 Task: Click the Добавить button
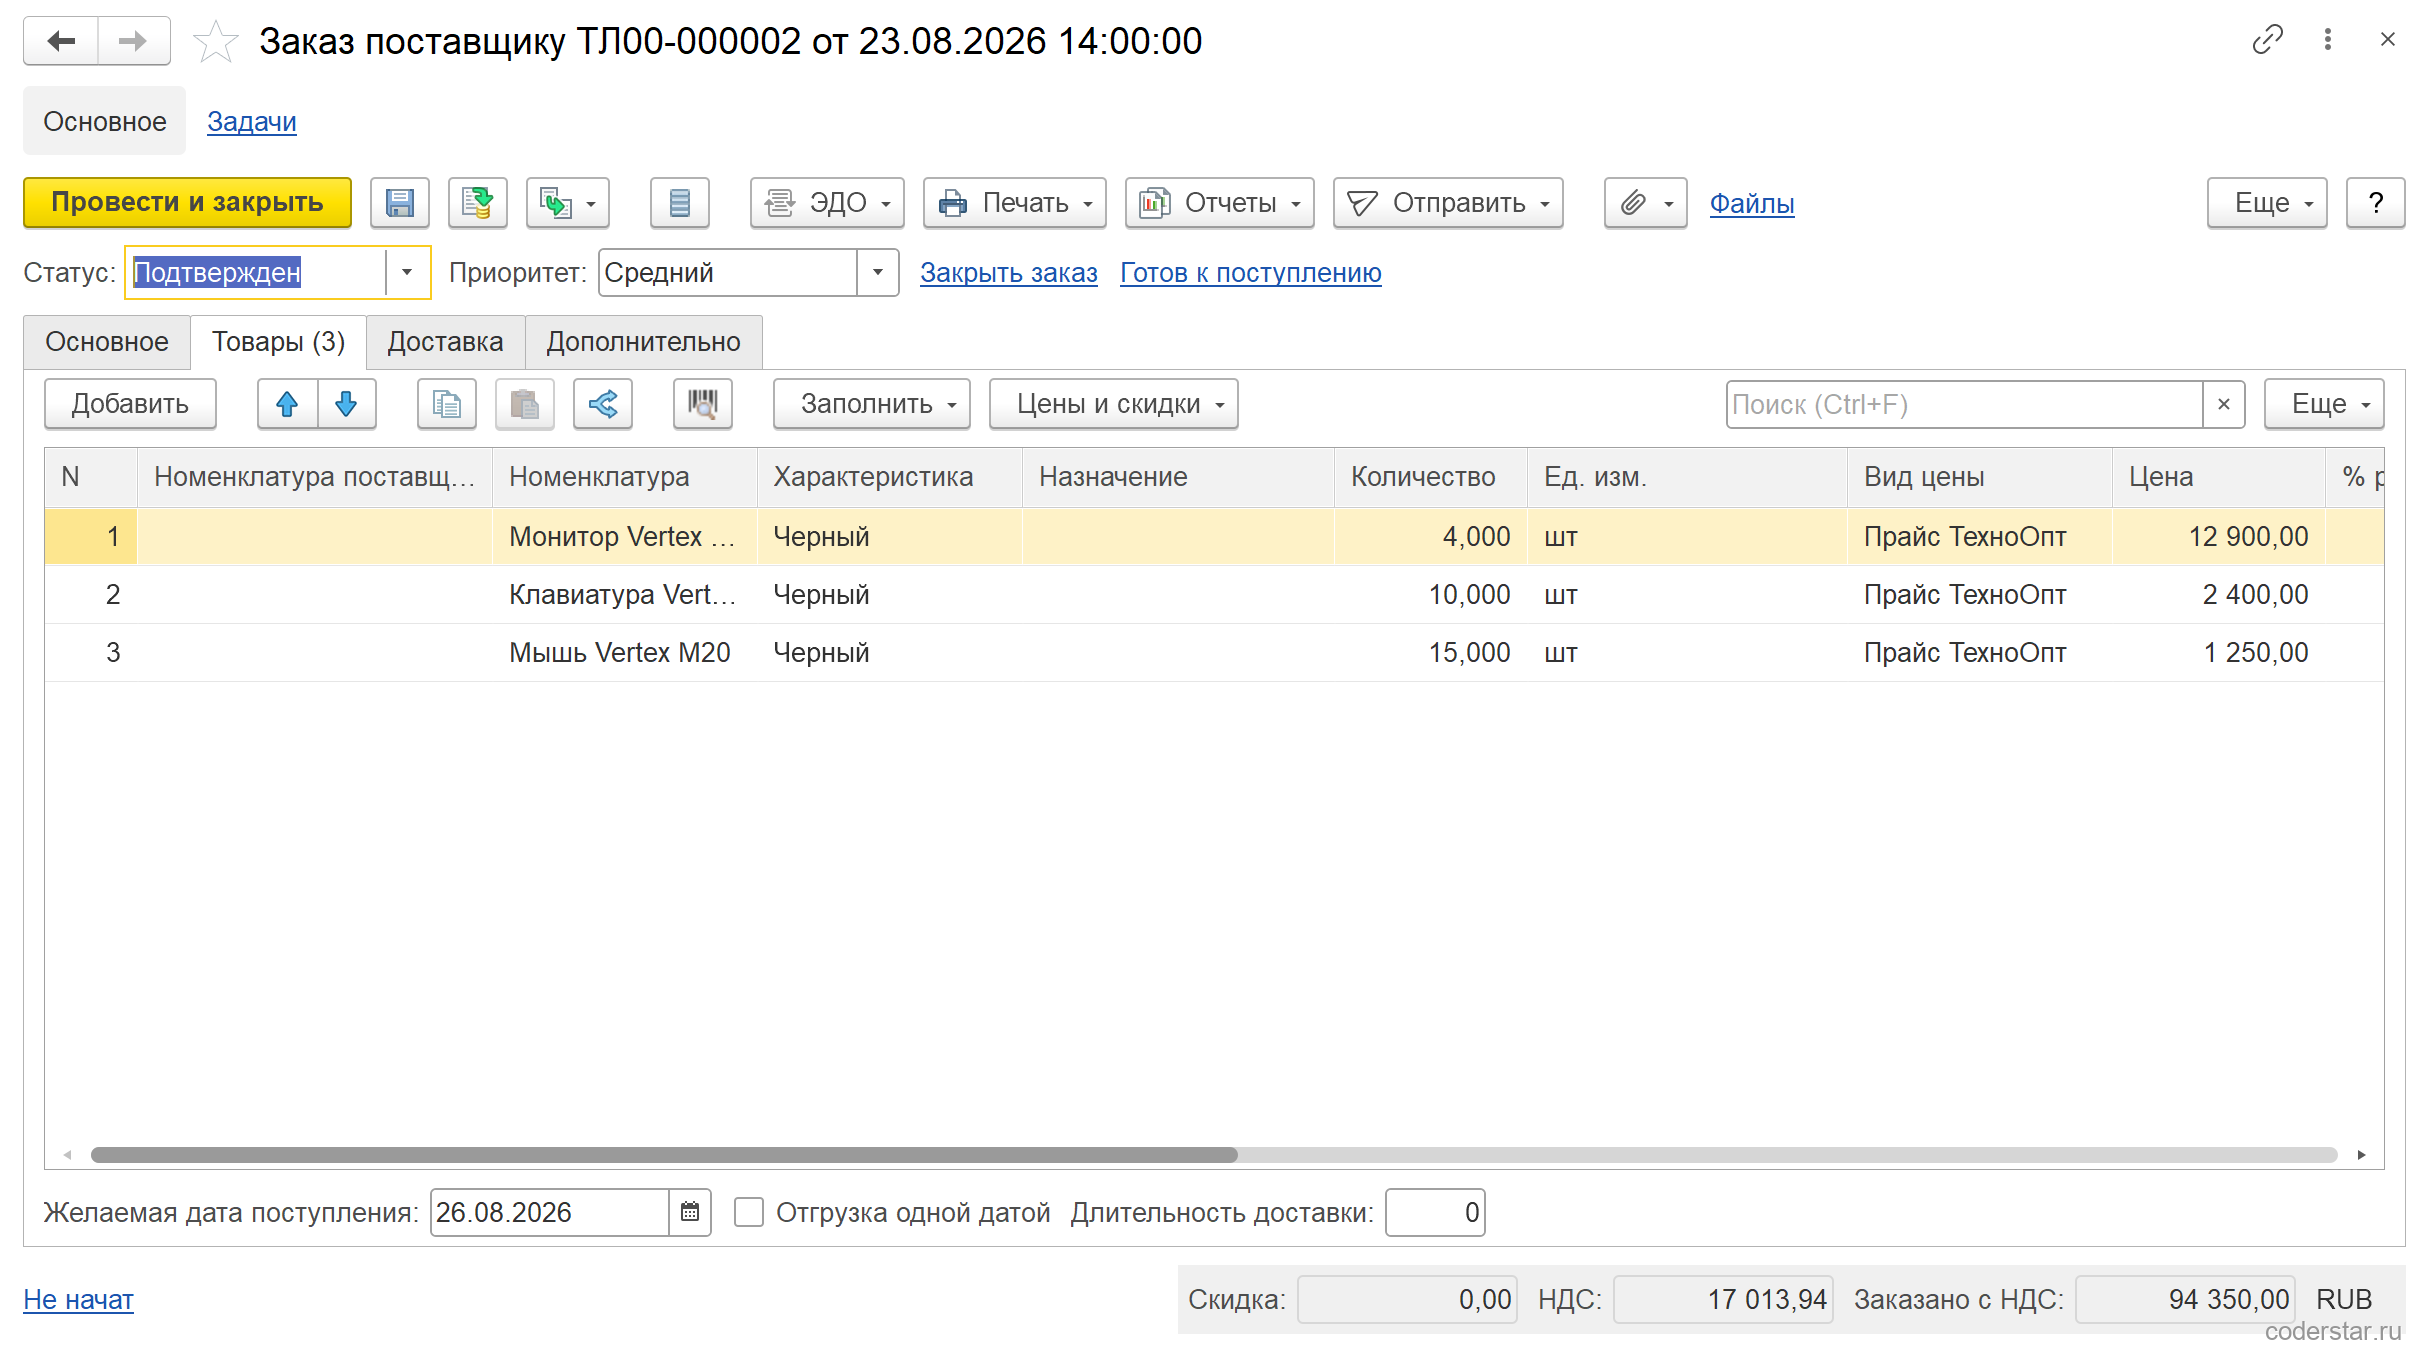click(130, 404)
